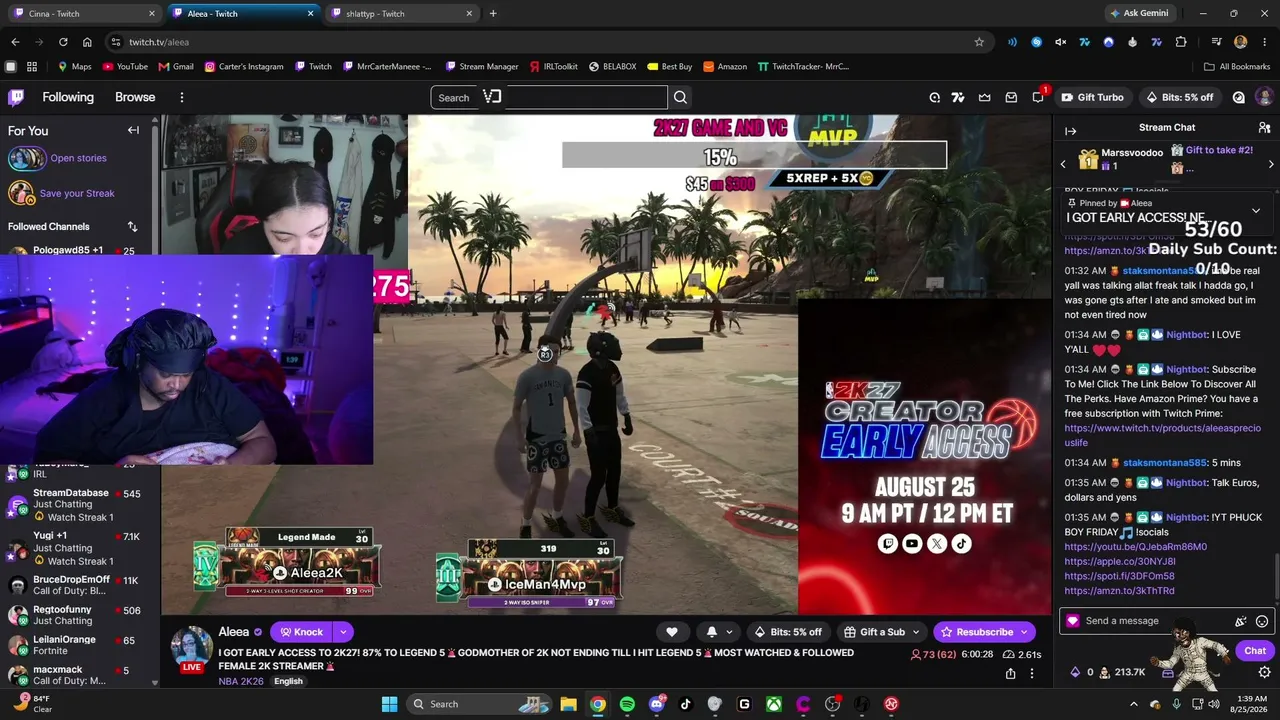This screenshot has height=720, width=1280.
Task: Open the Ask Gemini button
Action: tap(1138, 14)
